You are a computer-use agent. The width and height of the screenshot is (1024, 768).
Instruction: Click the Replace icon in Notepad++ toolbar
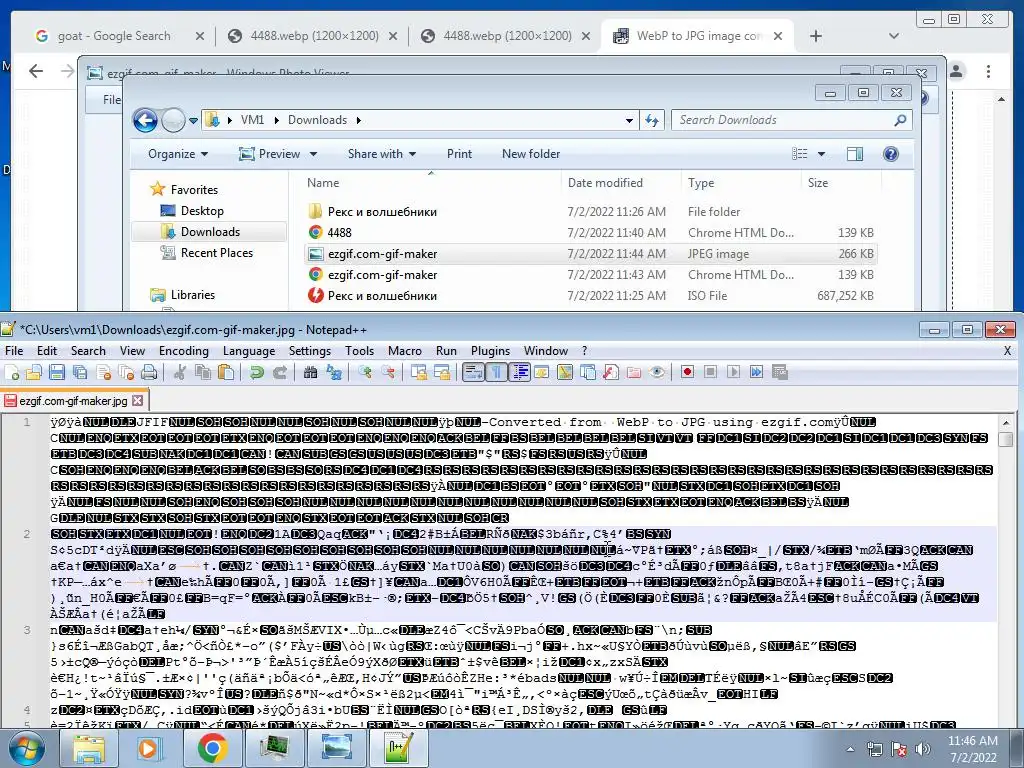click(334, 372)
